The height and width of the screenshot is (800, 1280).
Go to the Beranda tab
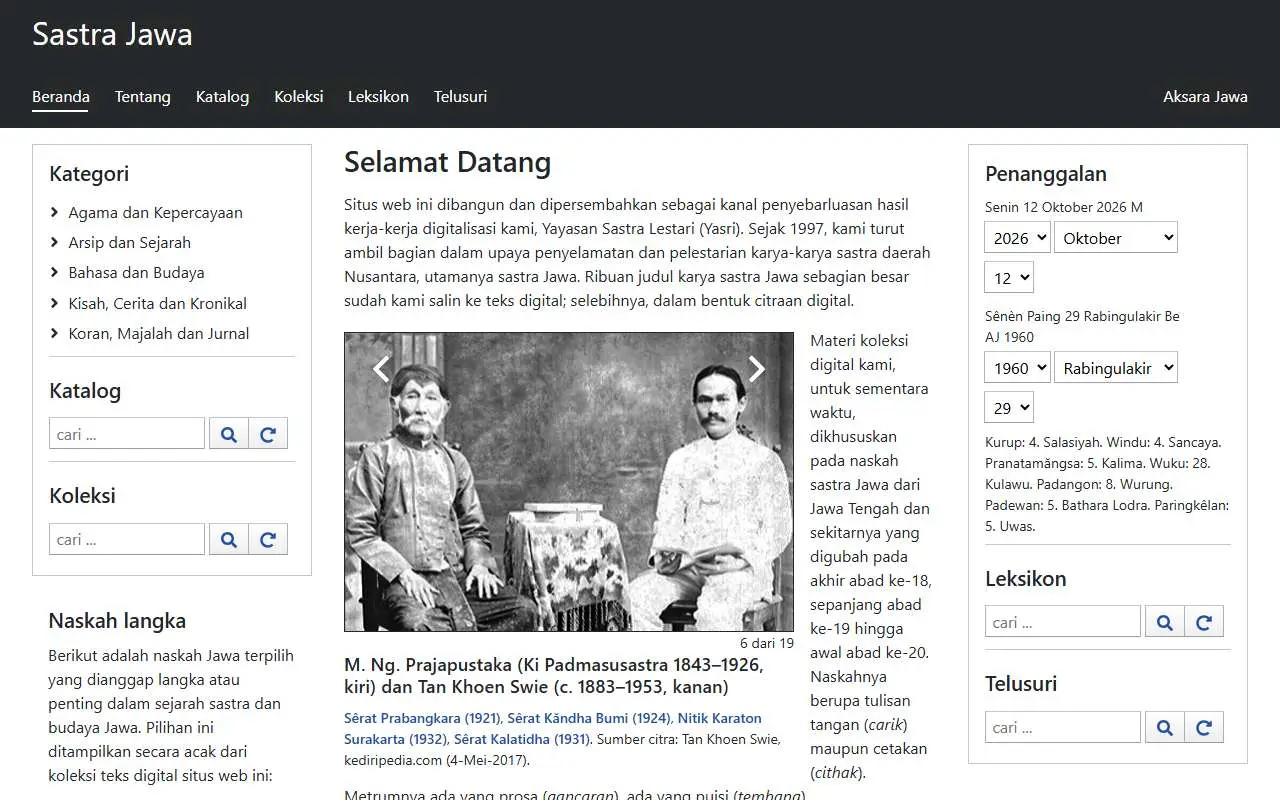tap(61, 97)
